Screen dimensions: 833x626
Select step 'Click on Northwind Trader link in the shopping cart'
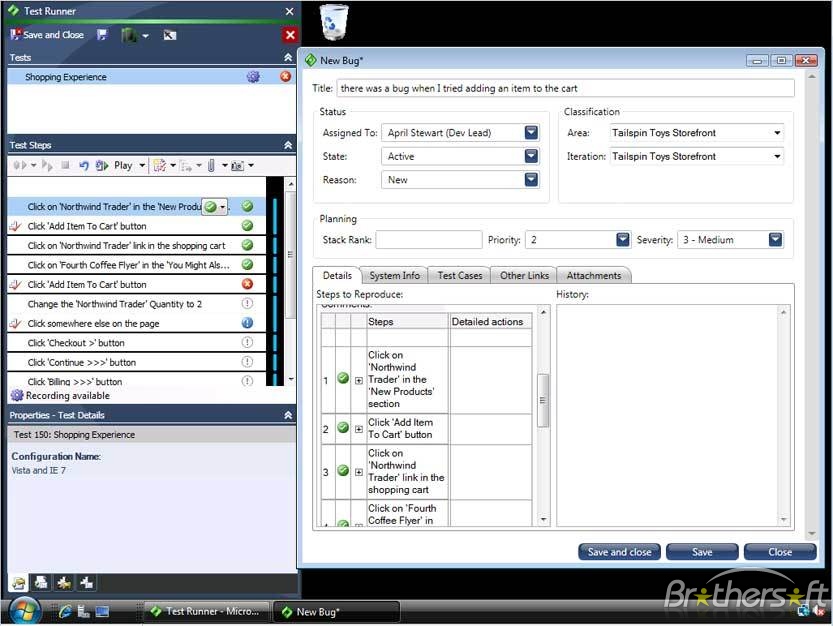point(137,246)
